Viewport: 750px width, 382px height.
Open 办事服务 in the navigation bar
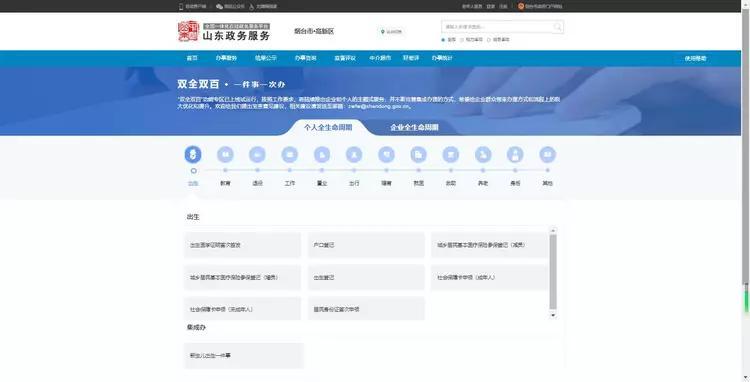pyautogui.click(x=226, y=58)
